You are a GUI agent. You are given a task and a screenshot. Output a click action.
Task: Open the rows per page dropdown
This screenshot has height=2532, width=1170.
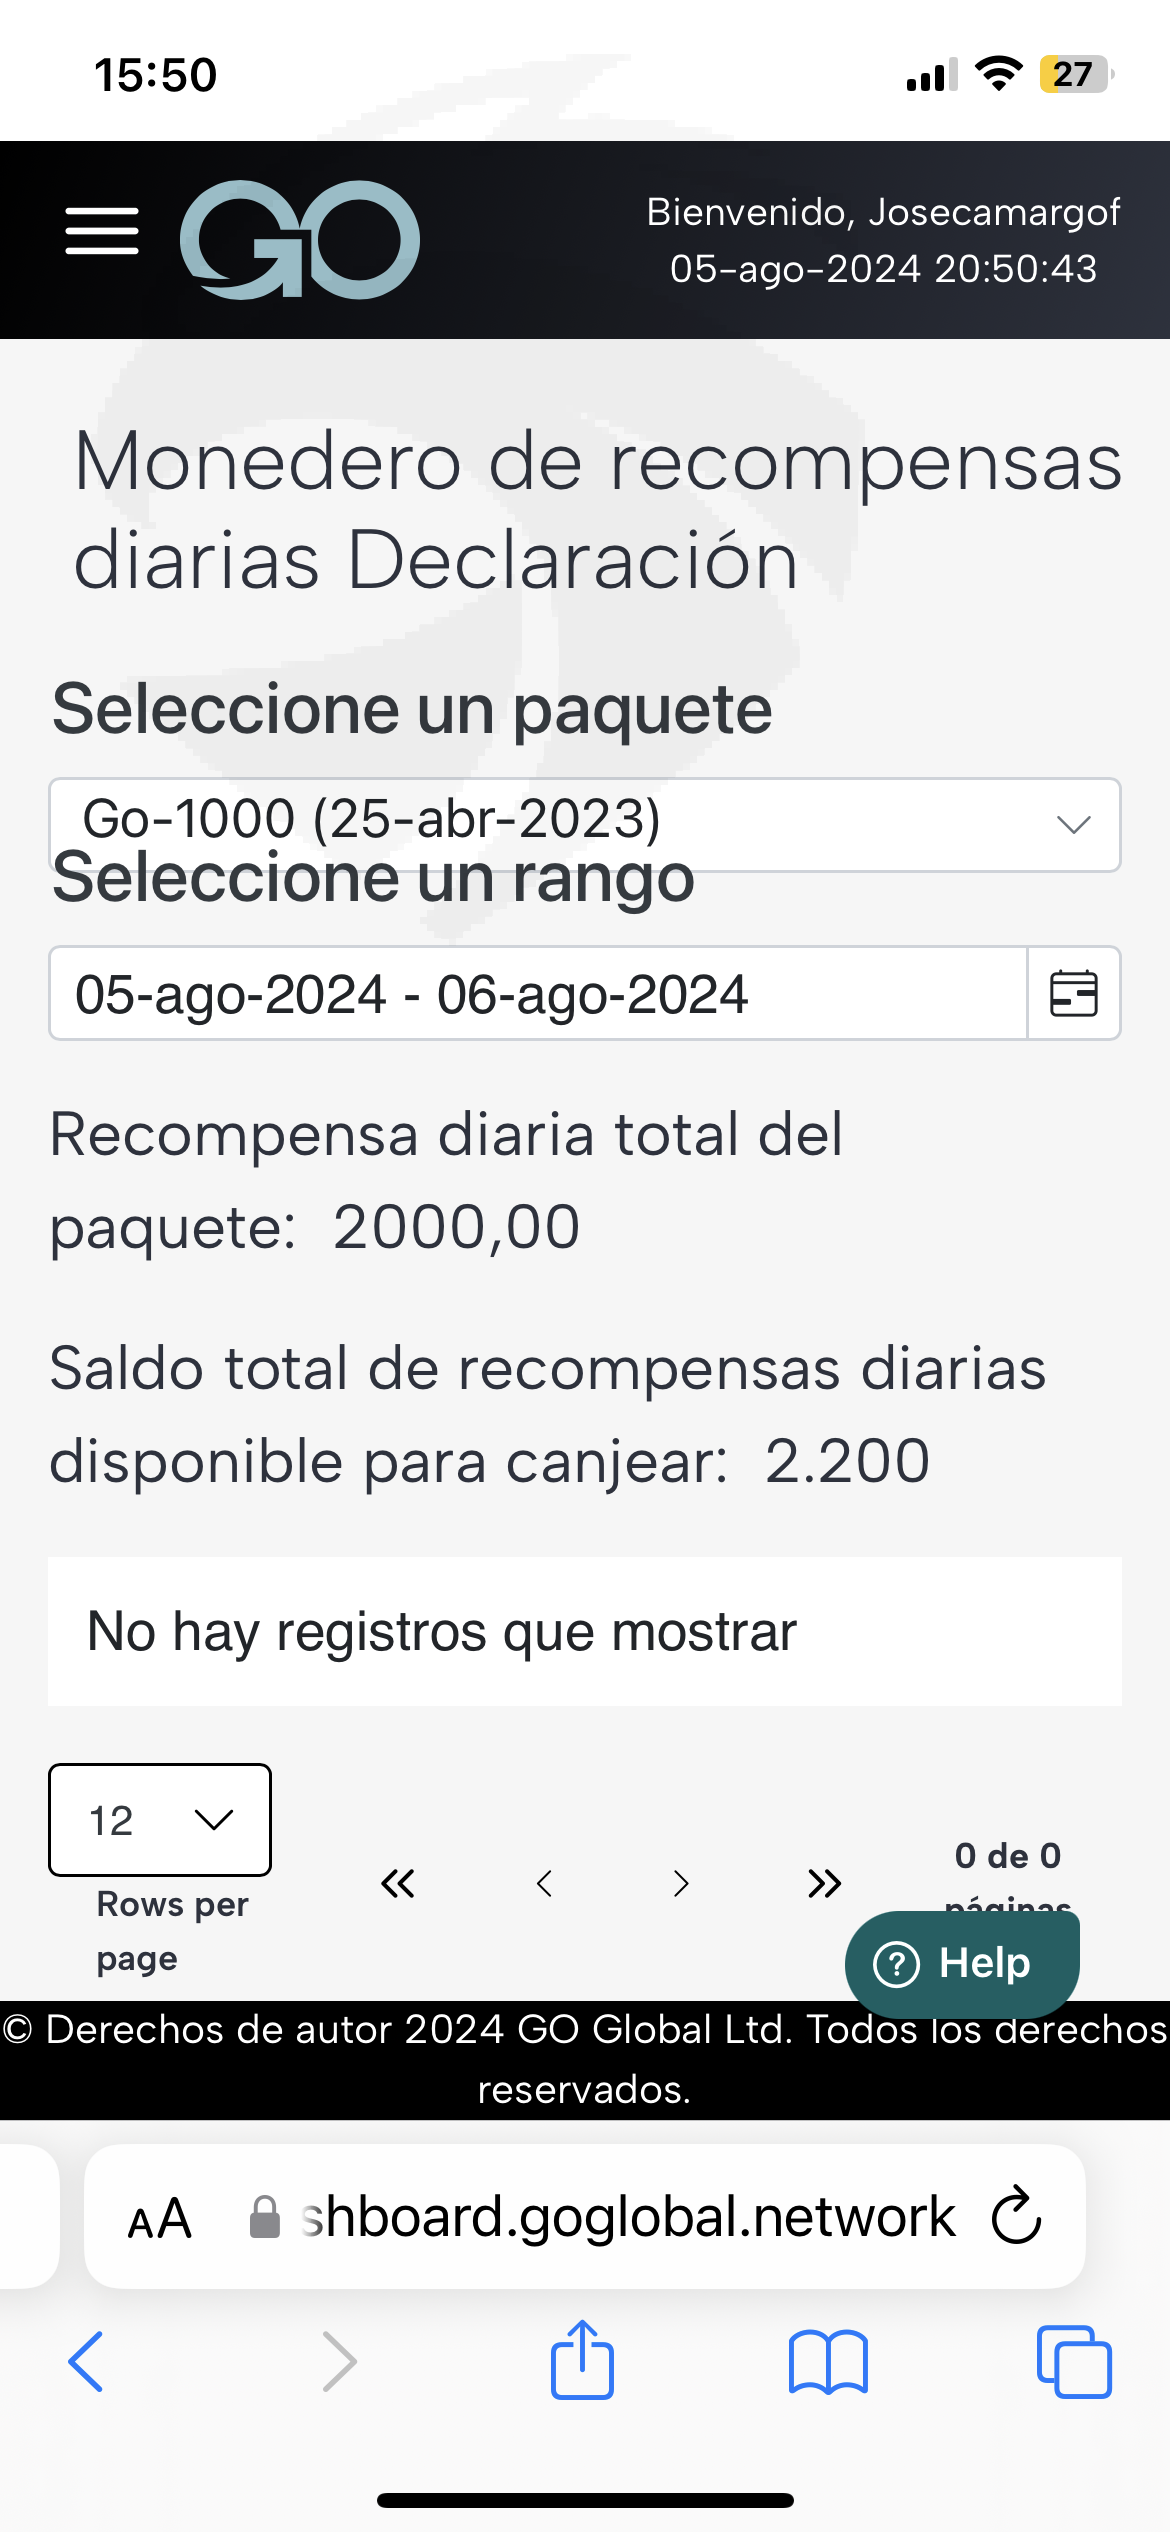[x=160, y=1820]
